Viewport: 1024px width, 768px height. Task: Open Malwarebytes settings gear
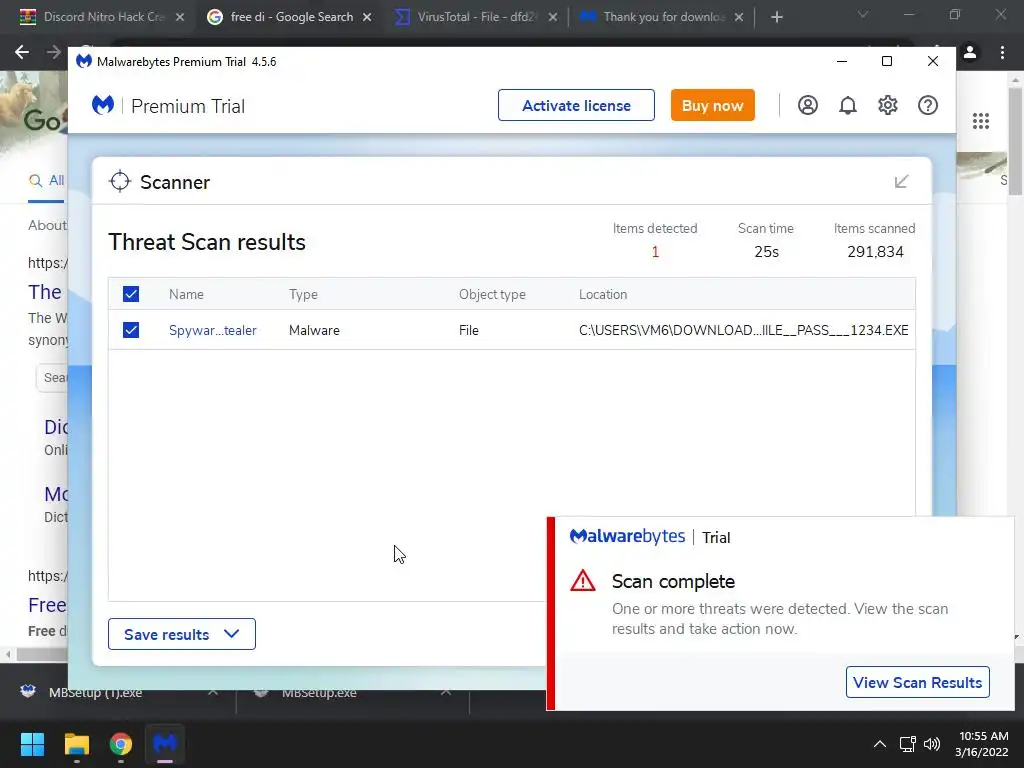[x=888, y=105]
